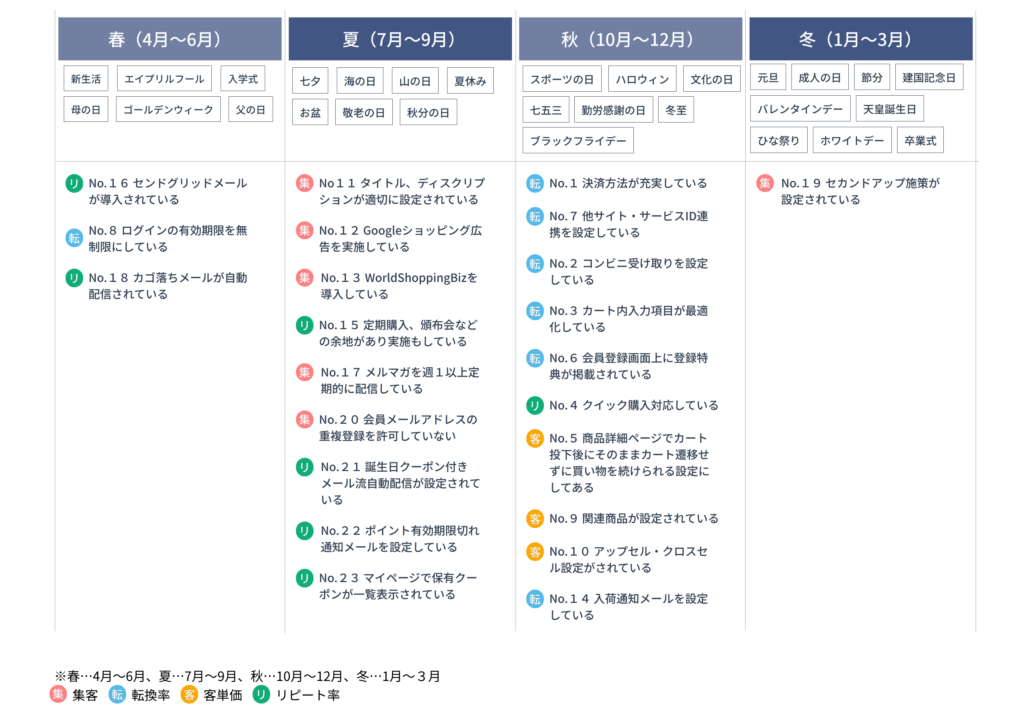Select the green リ icon beside No.4 クイック購入

535,405
